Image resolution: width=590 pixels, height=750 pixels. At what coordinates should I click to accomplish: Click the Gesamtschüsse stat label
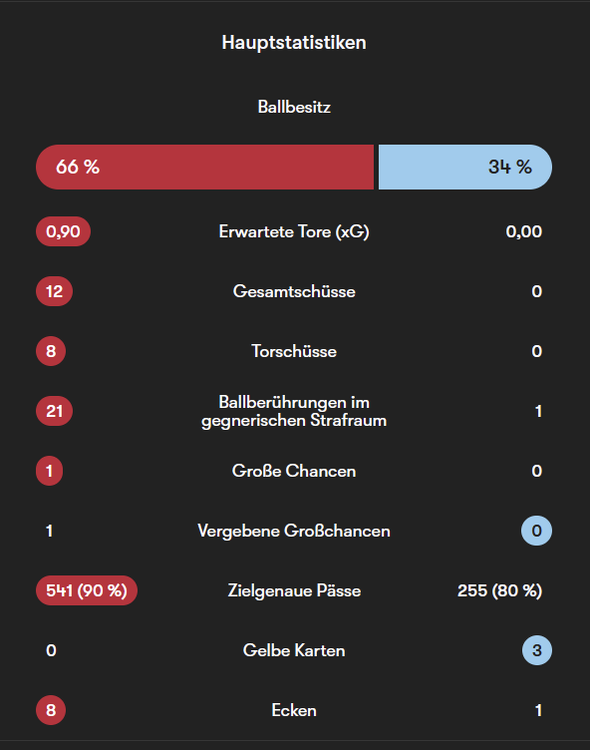point(294,291)
